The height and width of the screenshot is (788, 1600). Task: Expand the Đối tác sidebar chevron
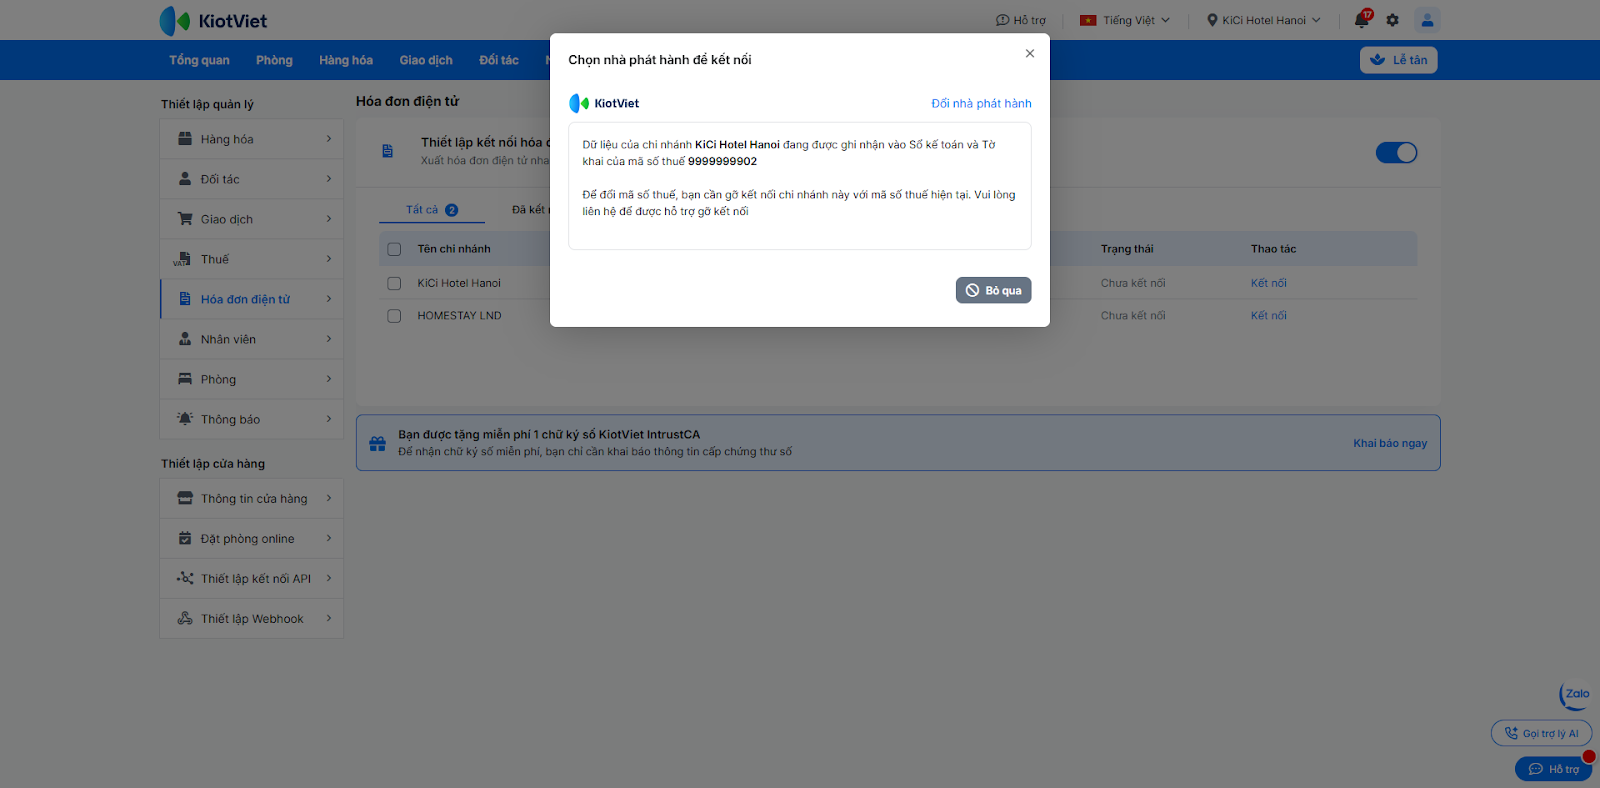329,179
